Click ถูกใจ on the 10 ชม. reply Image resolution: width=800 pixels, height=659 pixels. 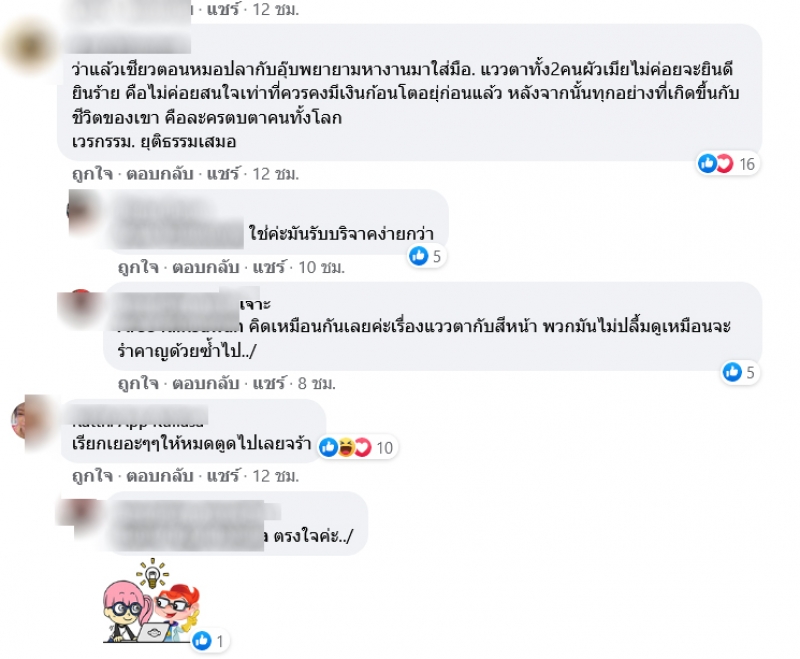pos(138,267)
